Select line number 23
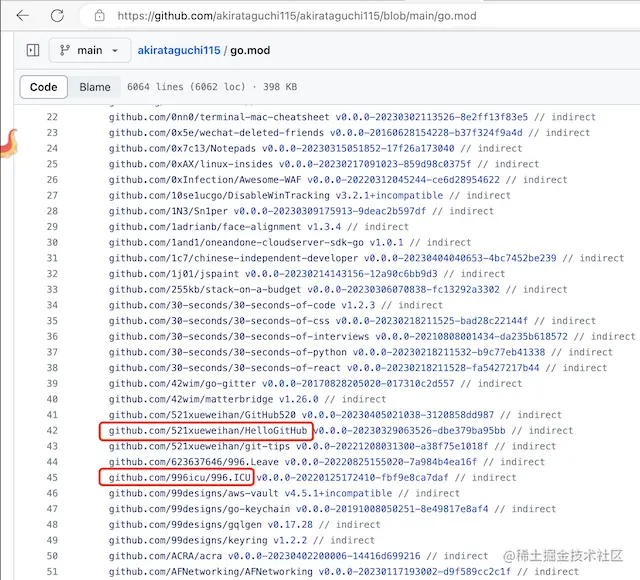Screen dimensions: 640x580 (x=52, y=133)
